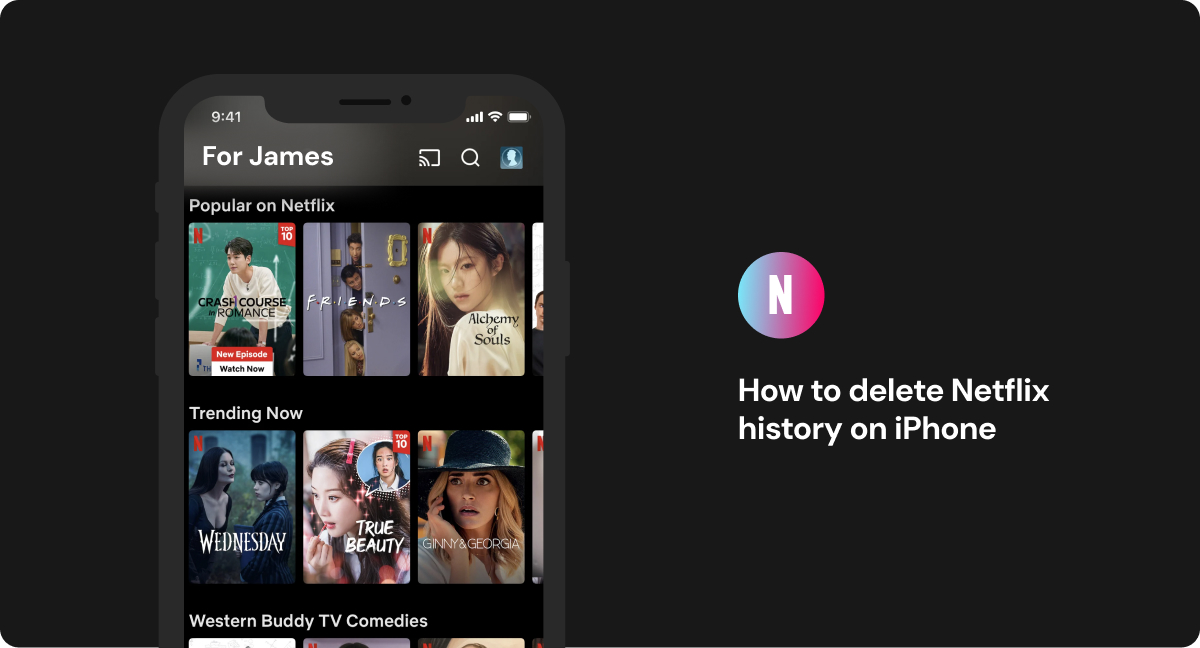This screenshot has width=1200, height=648.
Task: Open Netflix search
Action: tap(470, 157)
